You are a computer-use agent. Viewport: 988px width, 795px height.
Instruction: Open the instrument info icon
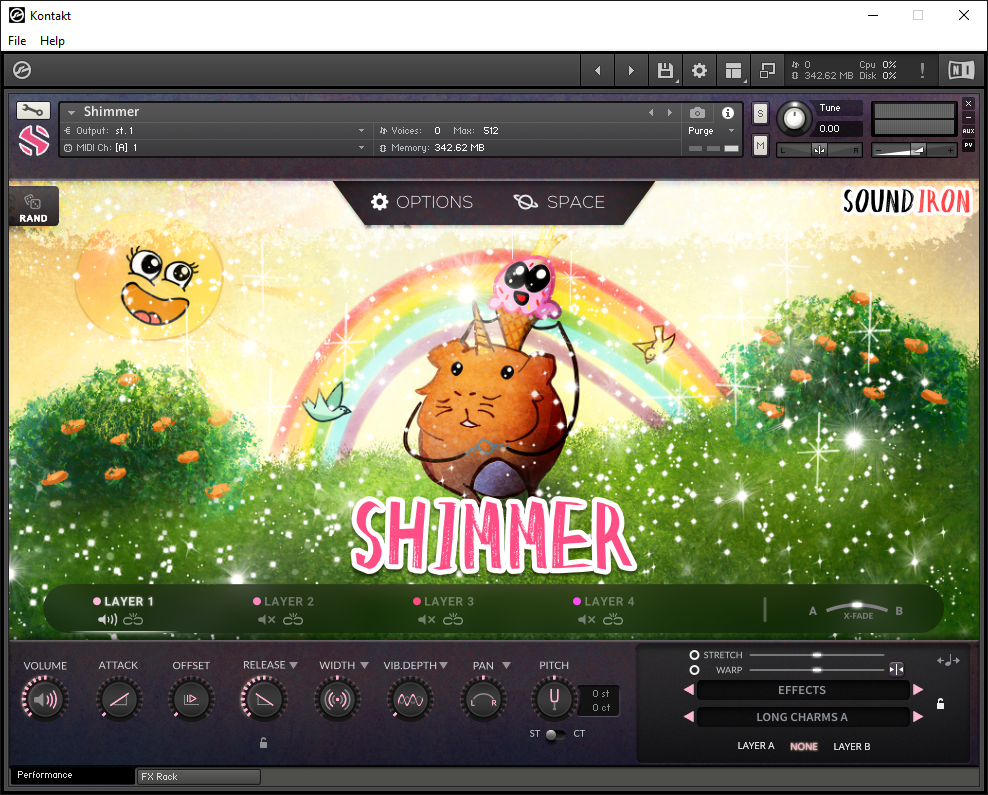tap(728, 113)
